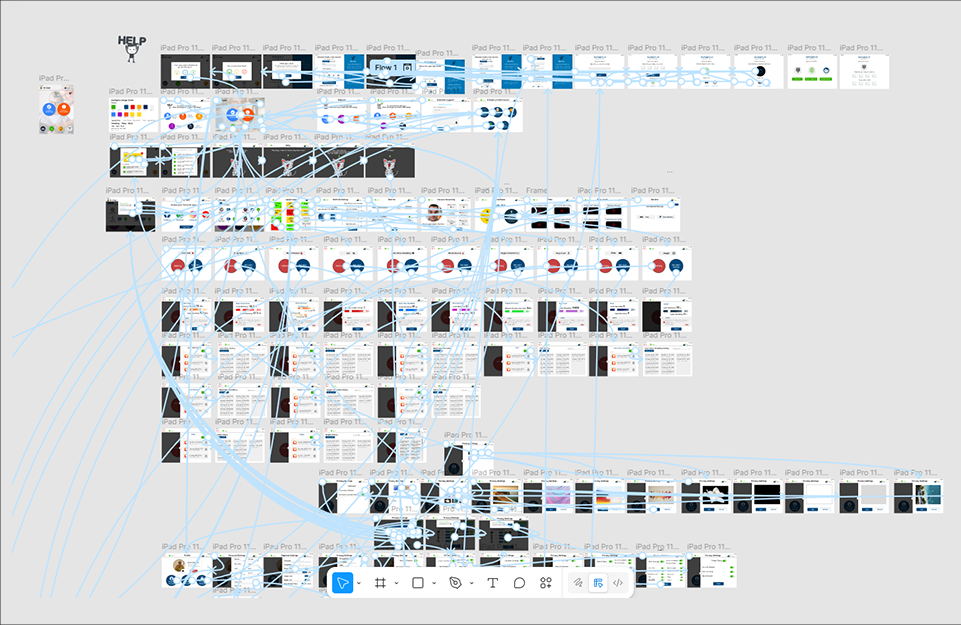Switch to Draw mode

578,583
